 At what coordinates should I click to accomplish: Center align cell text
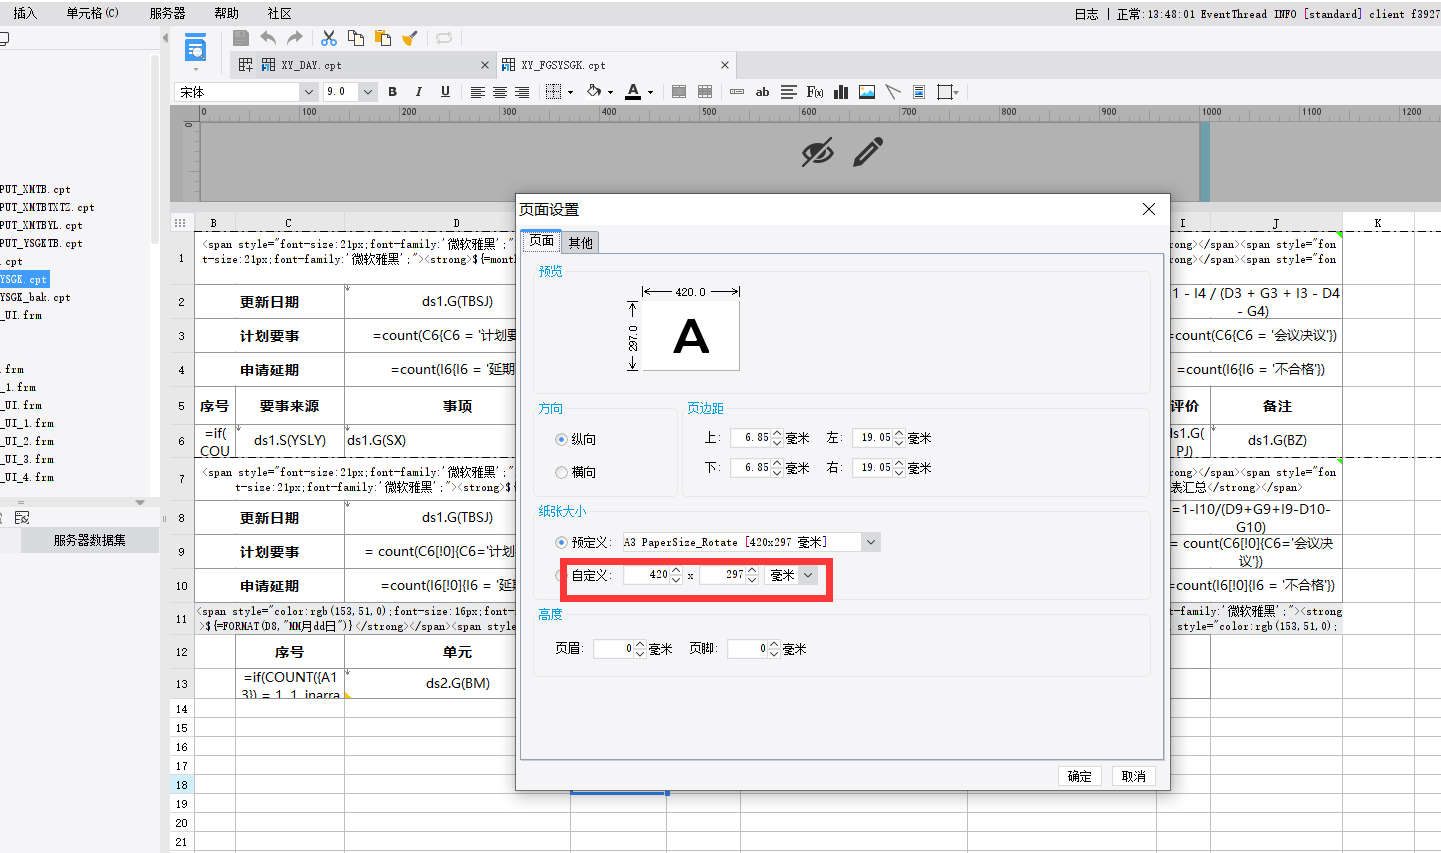(500, 92)
